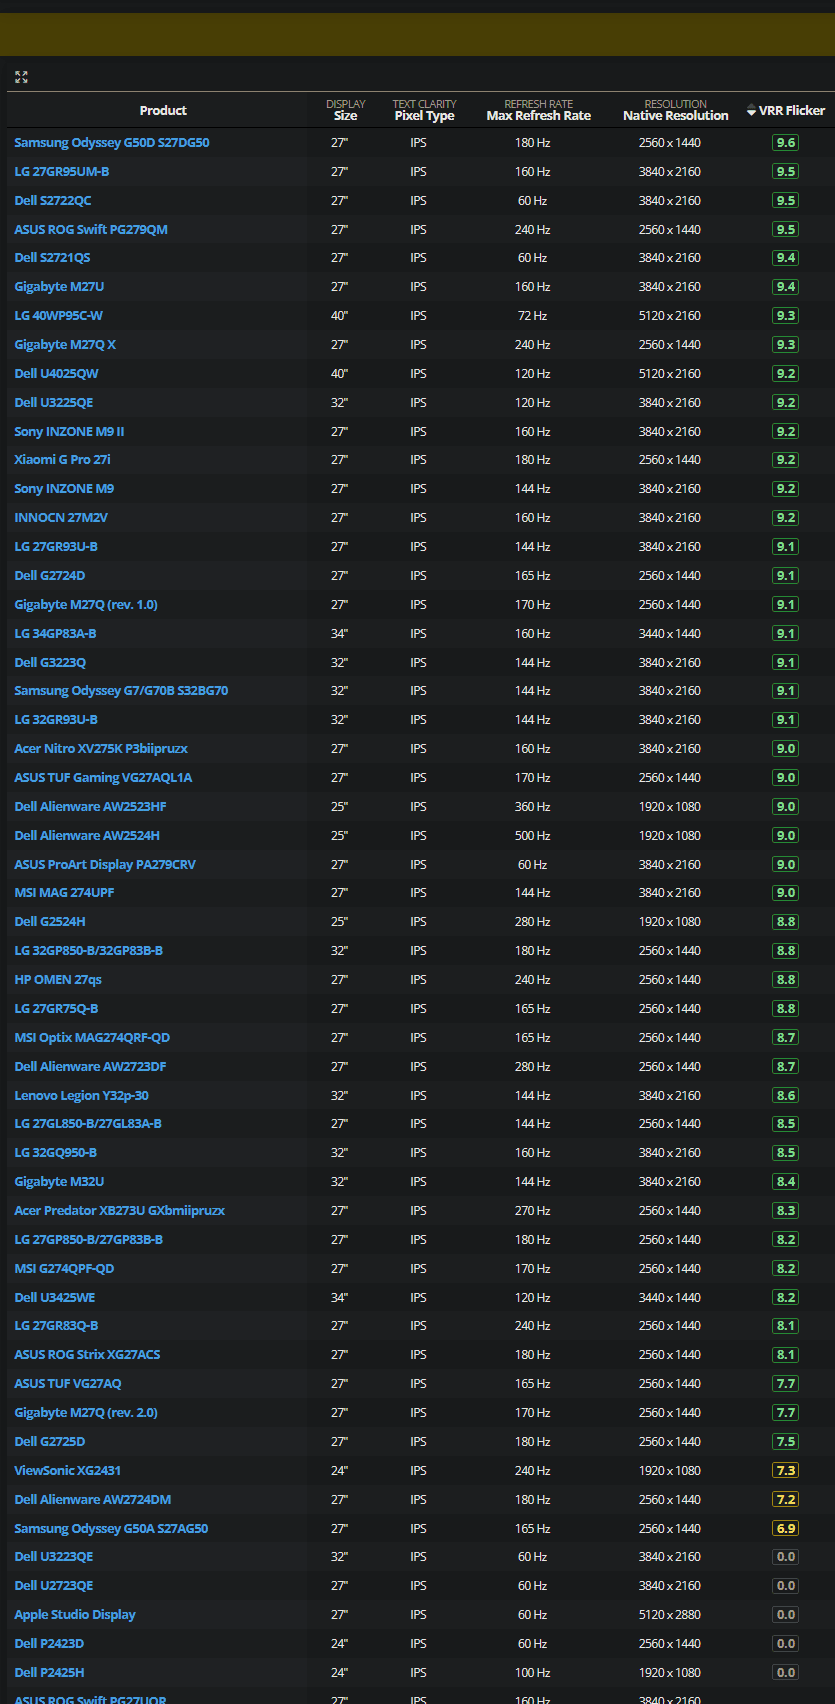Sort by the Pixel Type column header
Viewport: 835px width, 1704px height.
424,110
